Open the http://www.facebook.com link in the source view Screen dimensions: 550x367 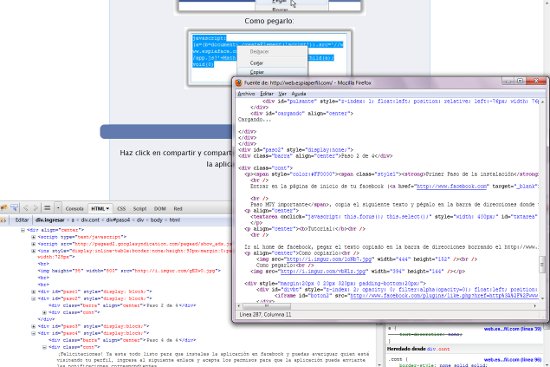click(452, 186)
